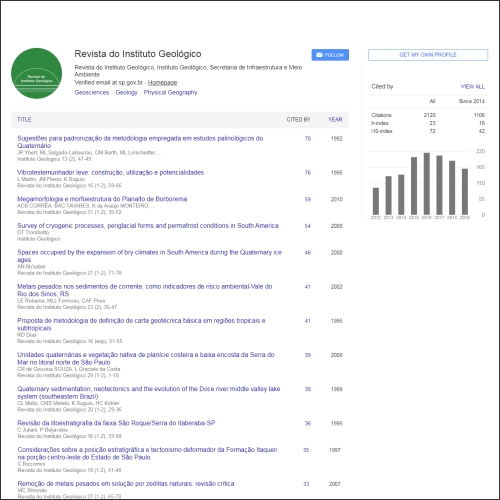The height and width of the screenshot is (500, 500).
Task: Open article 'Revisão da litoestratigrafia da faixa São Roque'
Action: pos(116,423)
